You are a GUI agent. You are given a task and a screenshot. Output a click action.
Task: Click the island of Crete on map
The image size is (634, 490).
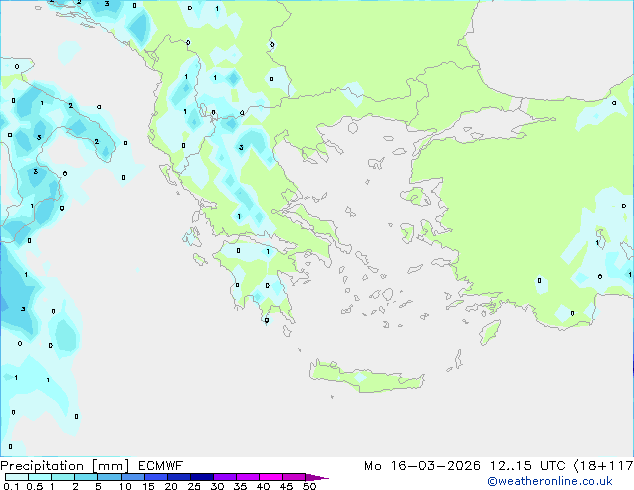[x=366, y=377]
